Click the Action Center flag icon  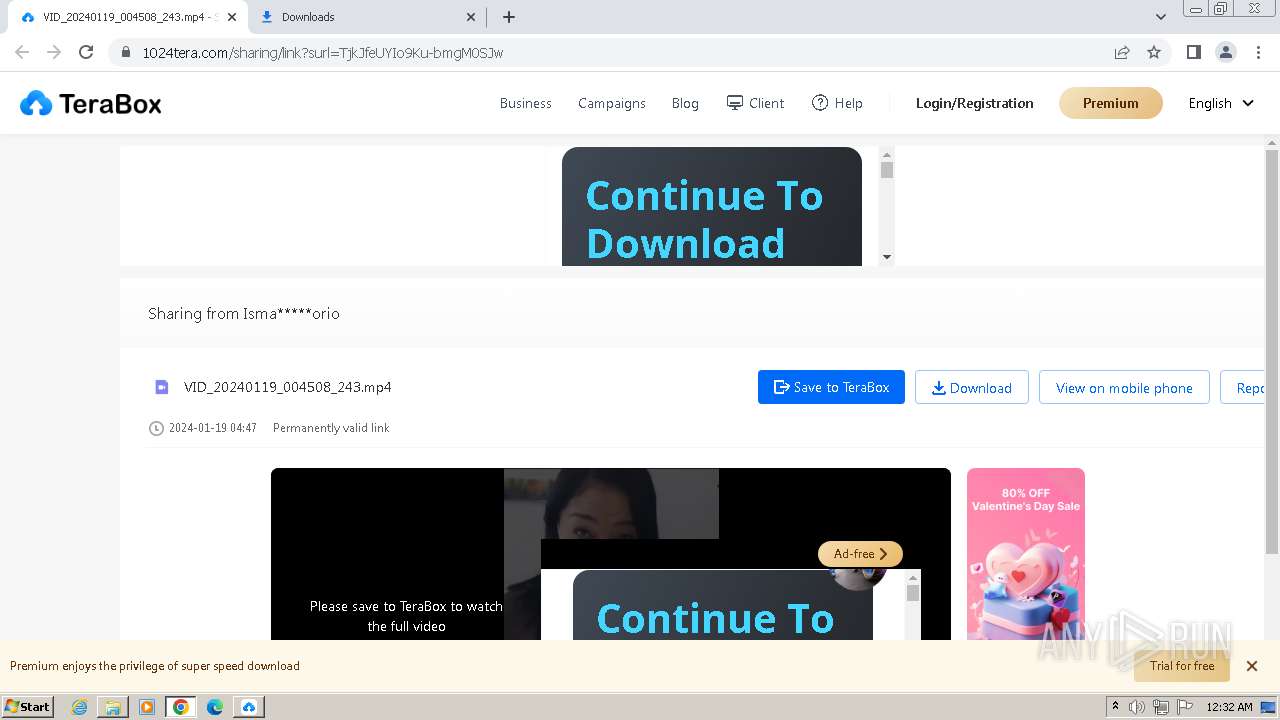(x=1185, y=707)
